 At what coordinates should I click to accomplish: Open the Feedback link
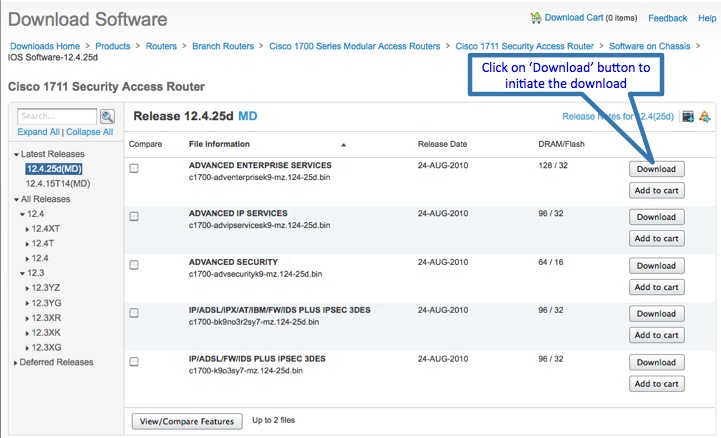pyautogui.click(x=668, y=18)
